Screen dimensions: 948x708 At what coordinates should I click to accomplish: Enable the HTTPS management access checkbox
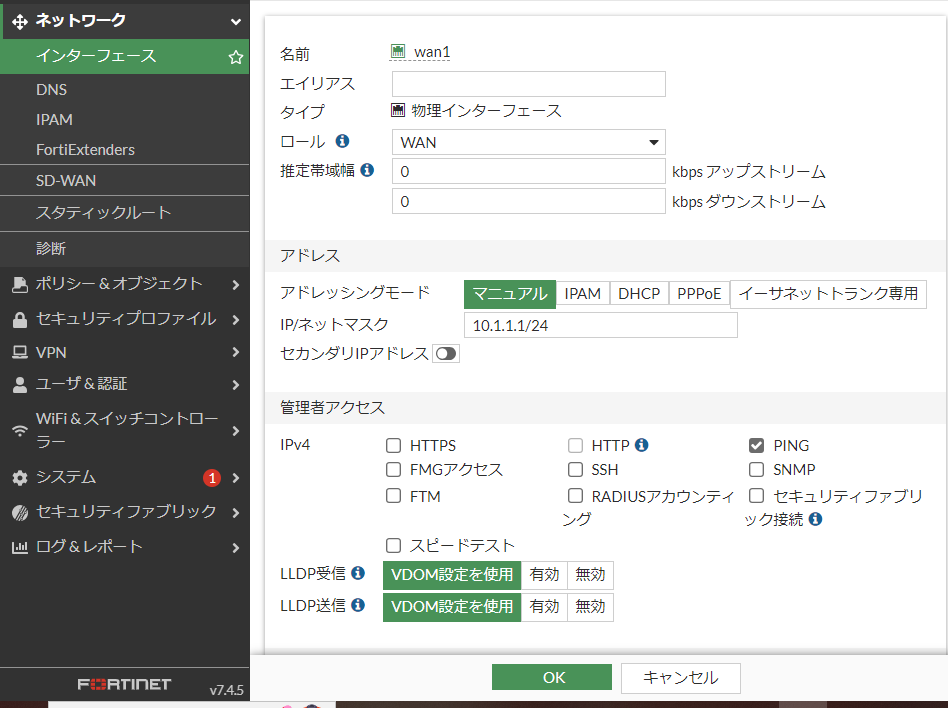[x=393, y=445]
